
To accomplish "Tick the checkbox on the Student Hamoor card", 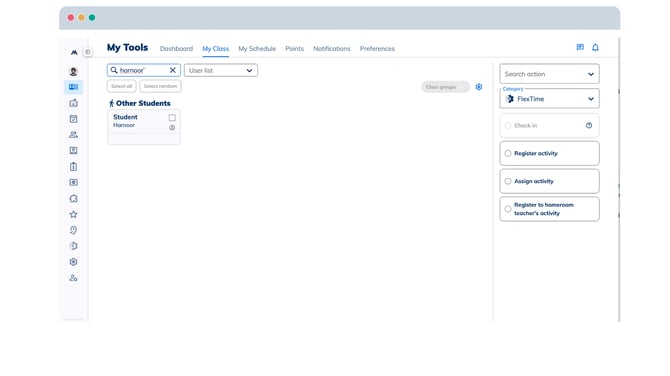I will [172, 118].
